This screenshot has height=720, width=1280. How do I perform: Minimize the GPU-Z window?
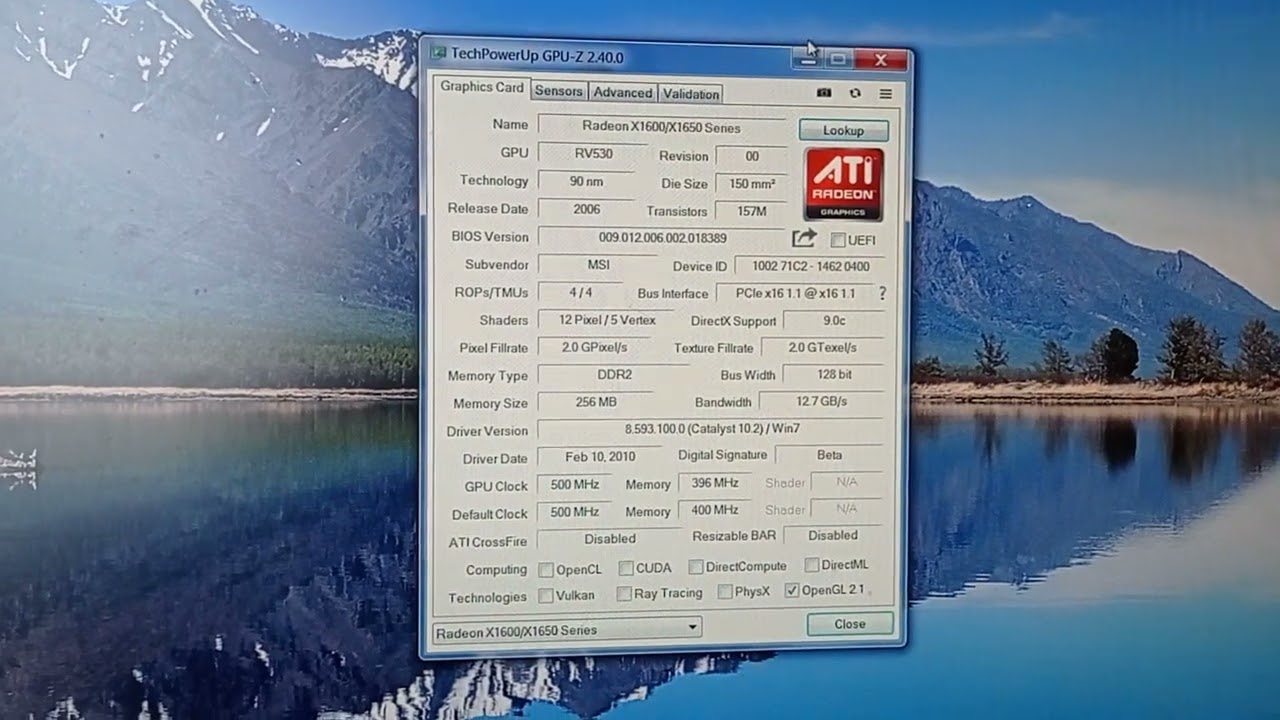(x=806, y=59)
